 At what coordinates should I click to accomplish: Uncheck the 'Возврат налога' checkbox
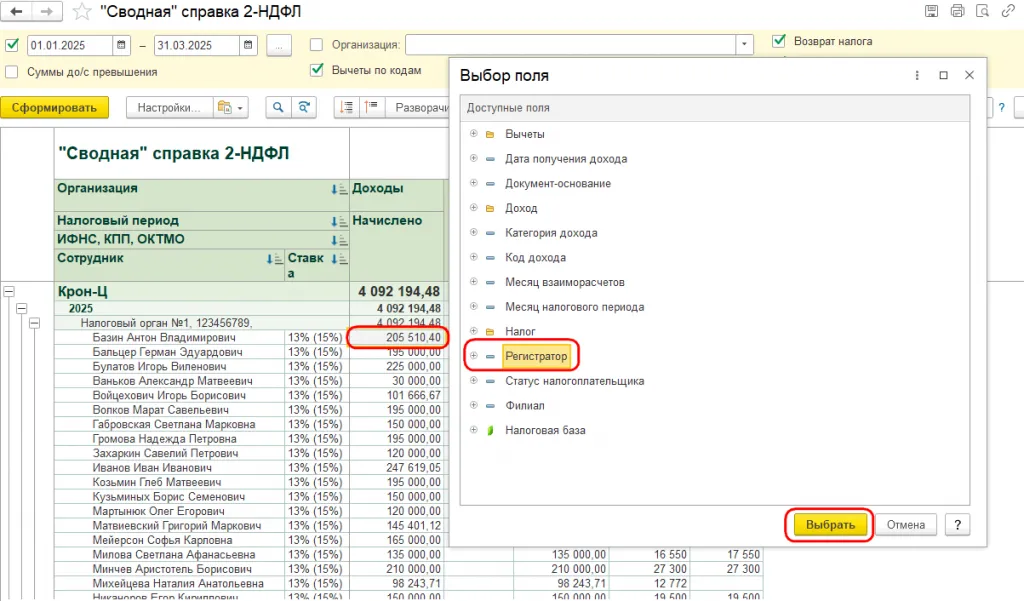tap(779, 41)
